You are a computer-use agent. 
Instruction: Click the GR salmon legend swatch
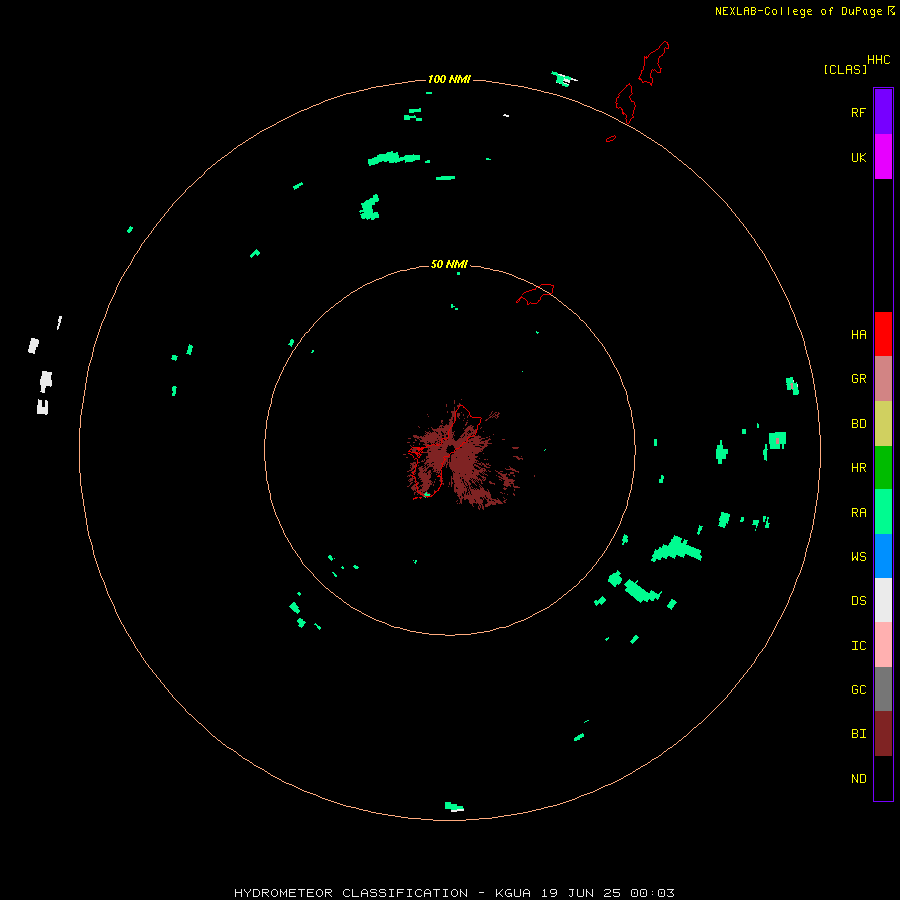883,379
